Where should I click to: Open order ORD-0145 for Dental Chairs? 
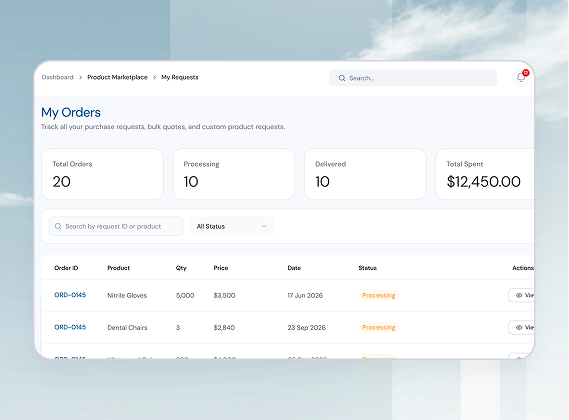click(x=70, y=327)
